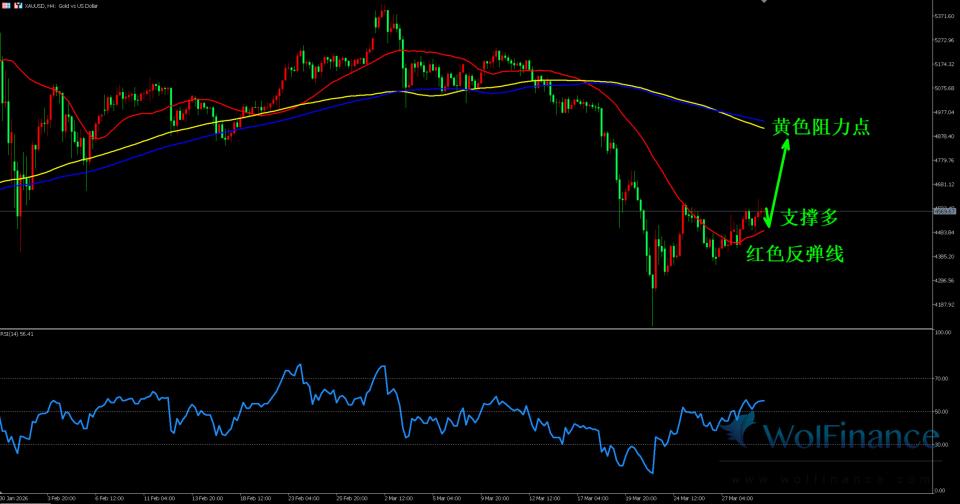Click the RSI 30.00 level label
The image size is (960, 504).
click(941, 444)
